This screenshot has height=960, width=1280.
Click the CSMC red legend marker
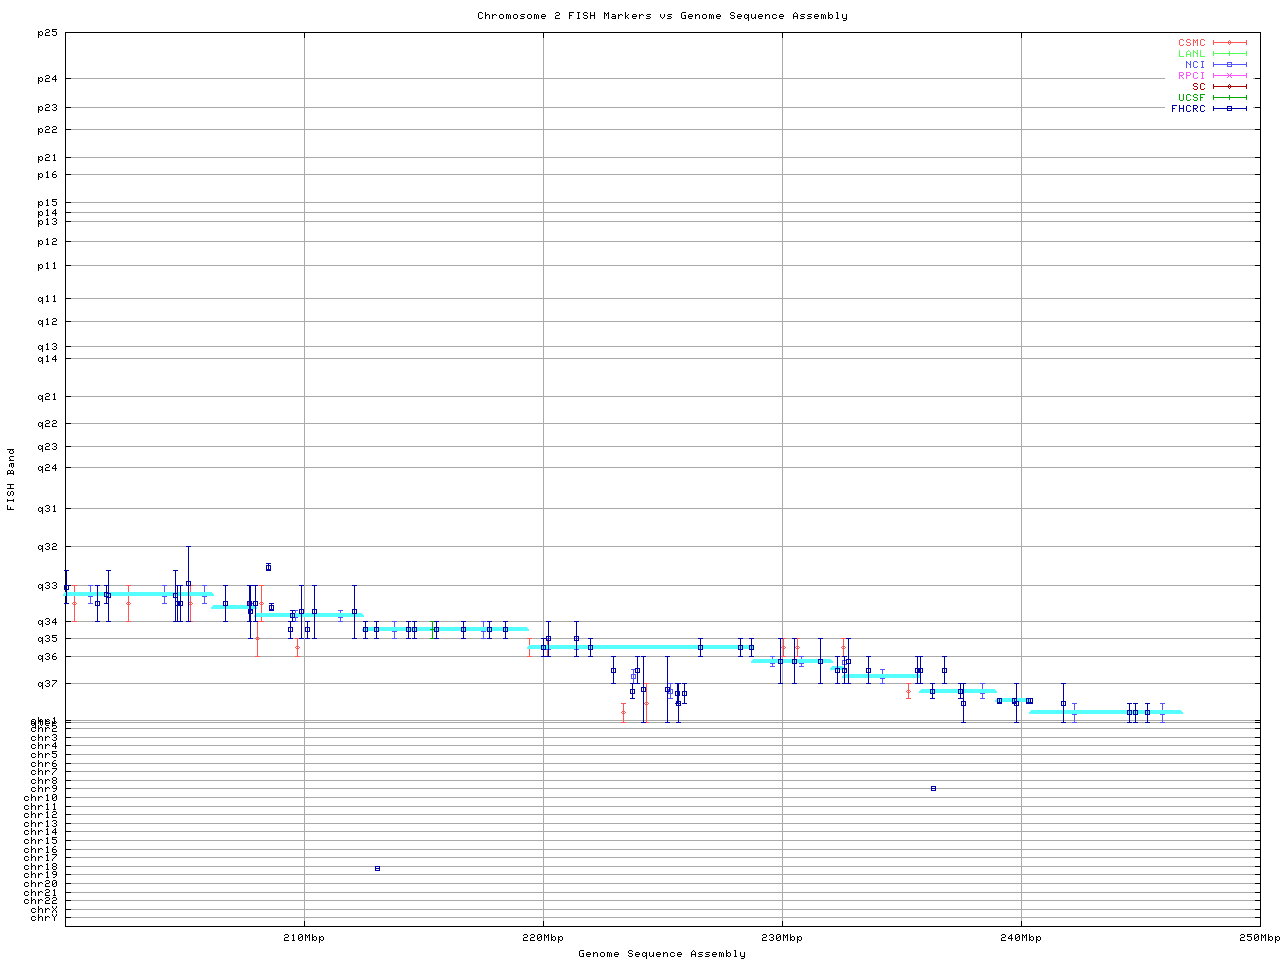(x=1229, y=43)
